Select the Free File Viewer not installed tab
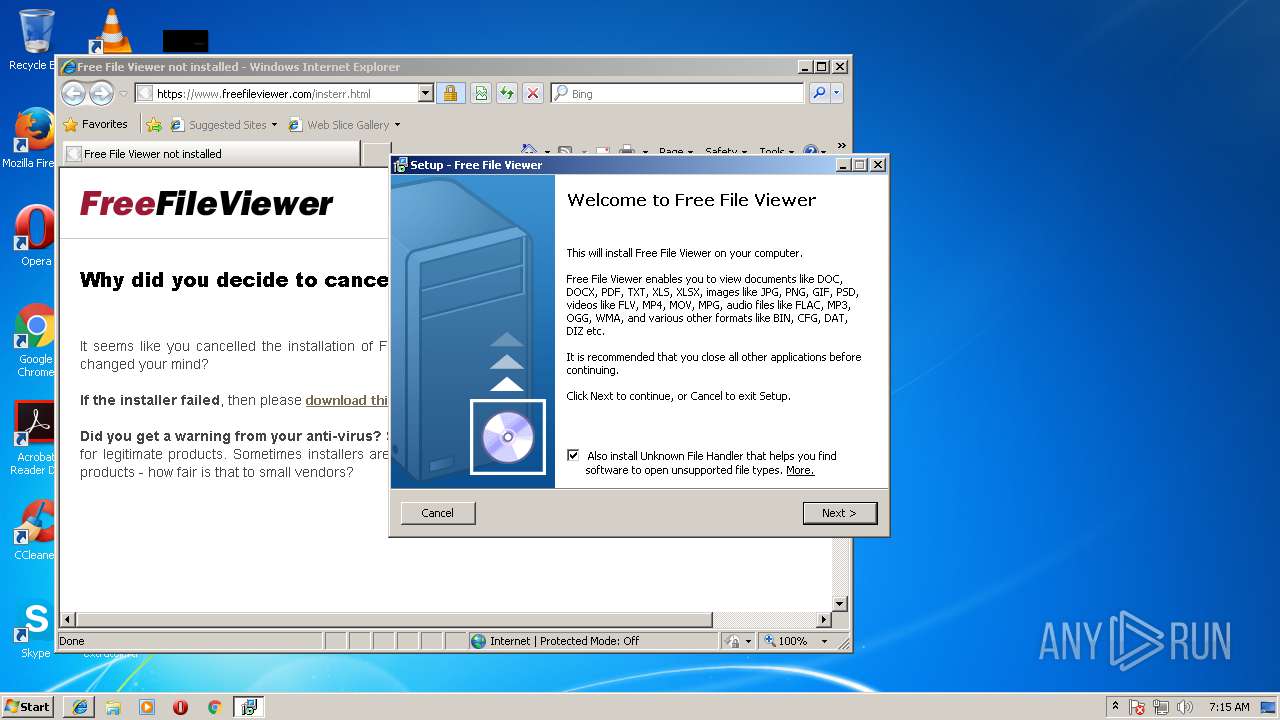The image size is (1280, 720). tap(211, 154)
